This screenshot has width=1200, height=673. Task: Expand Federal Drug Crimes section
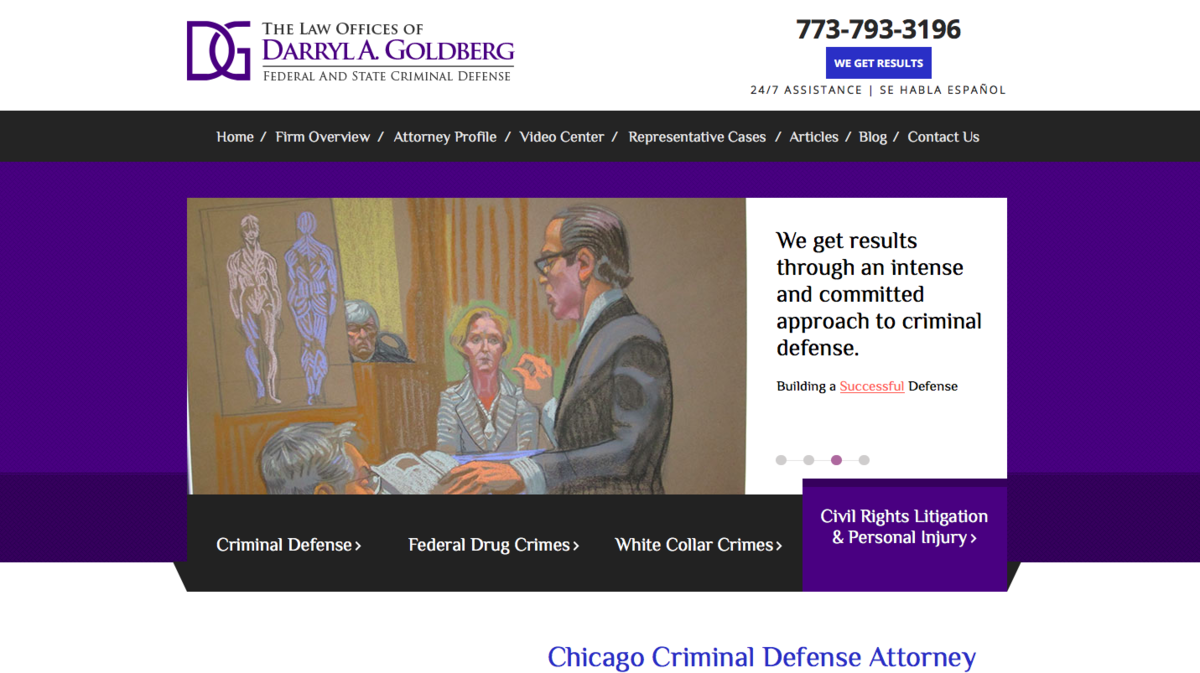(x=494, y=545)
